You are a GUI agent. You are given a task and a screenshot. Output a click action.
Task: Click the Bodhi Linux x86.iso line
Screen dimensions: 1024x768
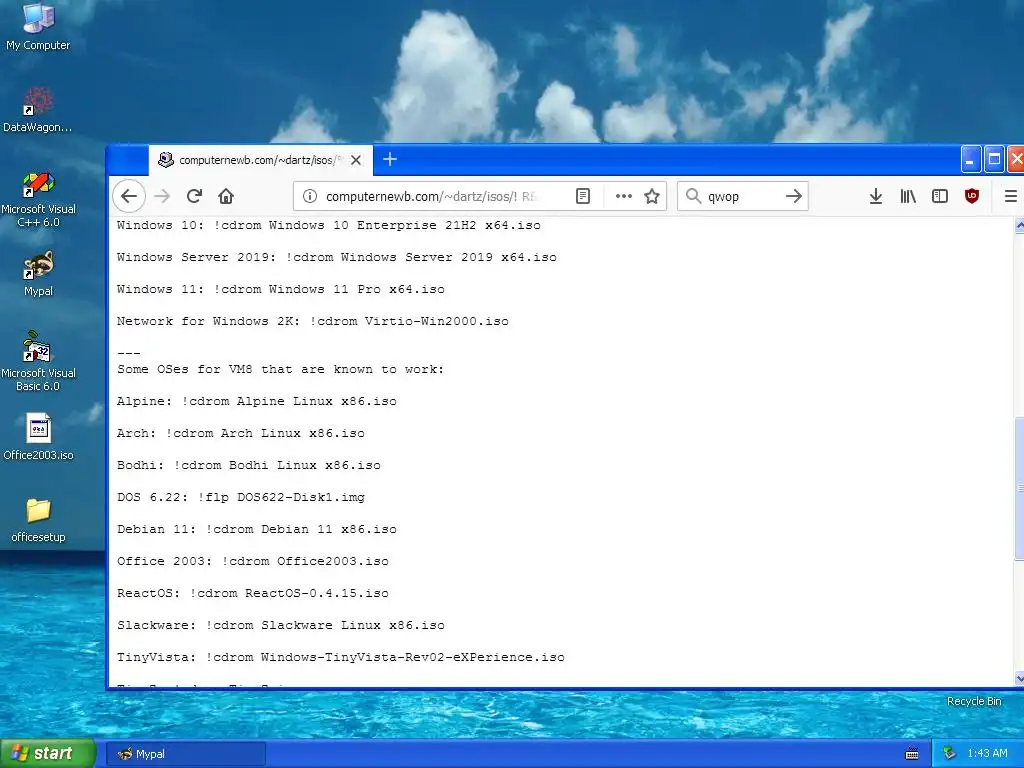click(x=249, y=466)
